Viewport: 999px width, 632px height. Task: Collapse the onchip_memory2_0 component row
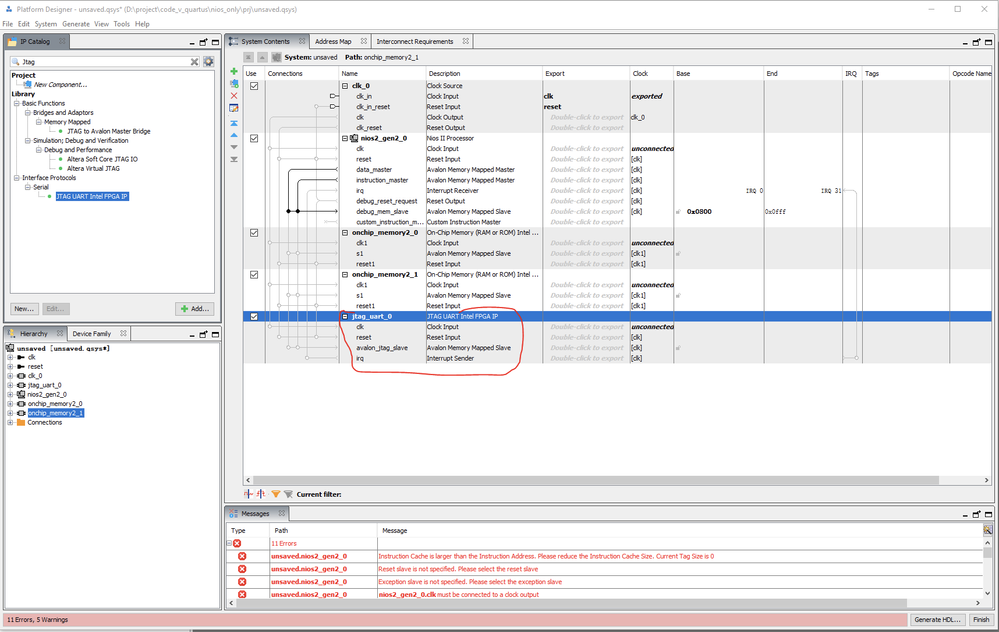coord(345,233)
